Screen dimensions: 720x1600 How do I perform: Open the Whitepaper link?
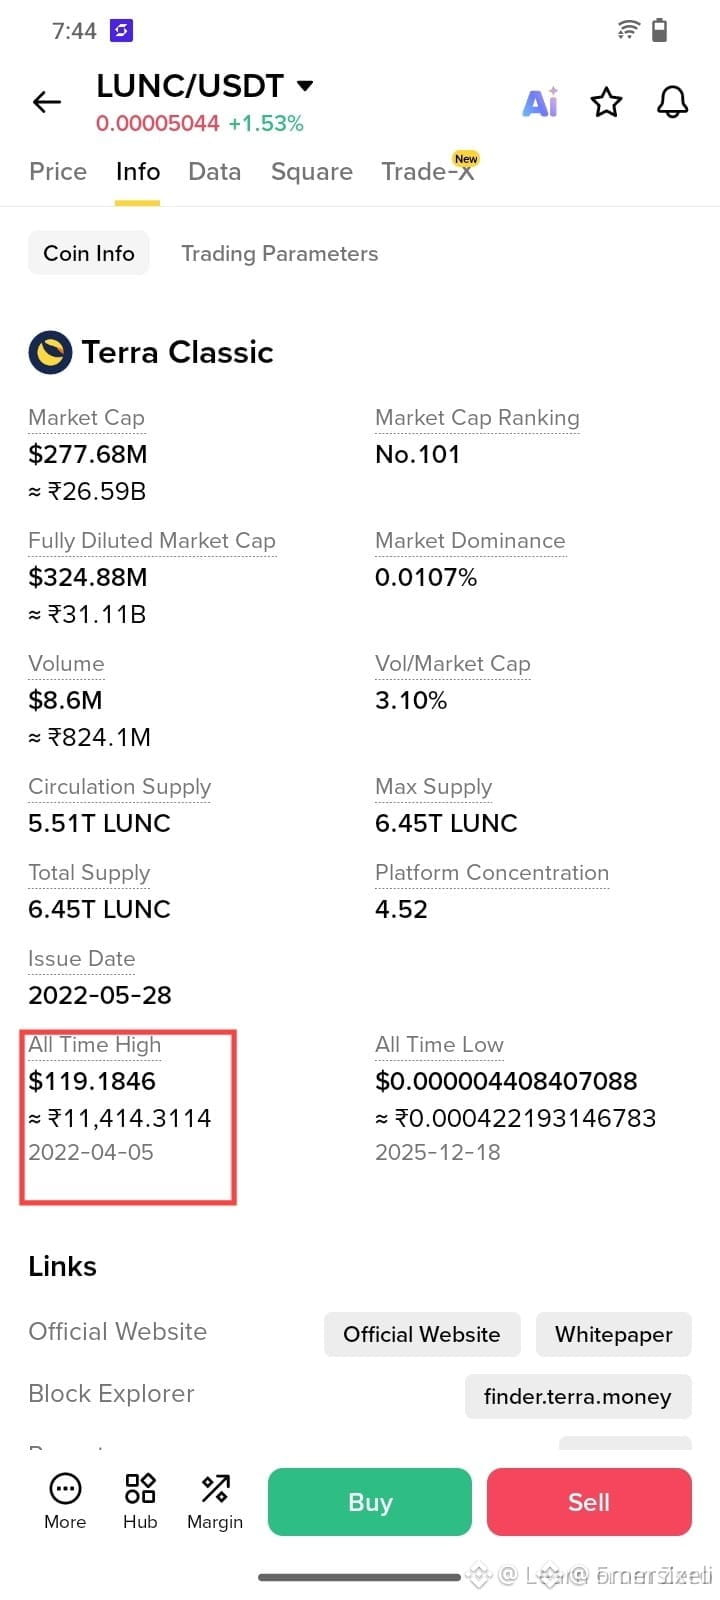(x=614, y=1335)
